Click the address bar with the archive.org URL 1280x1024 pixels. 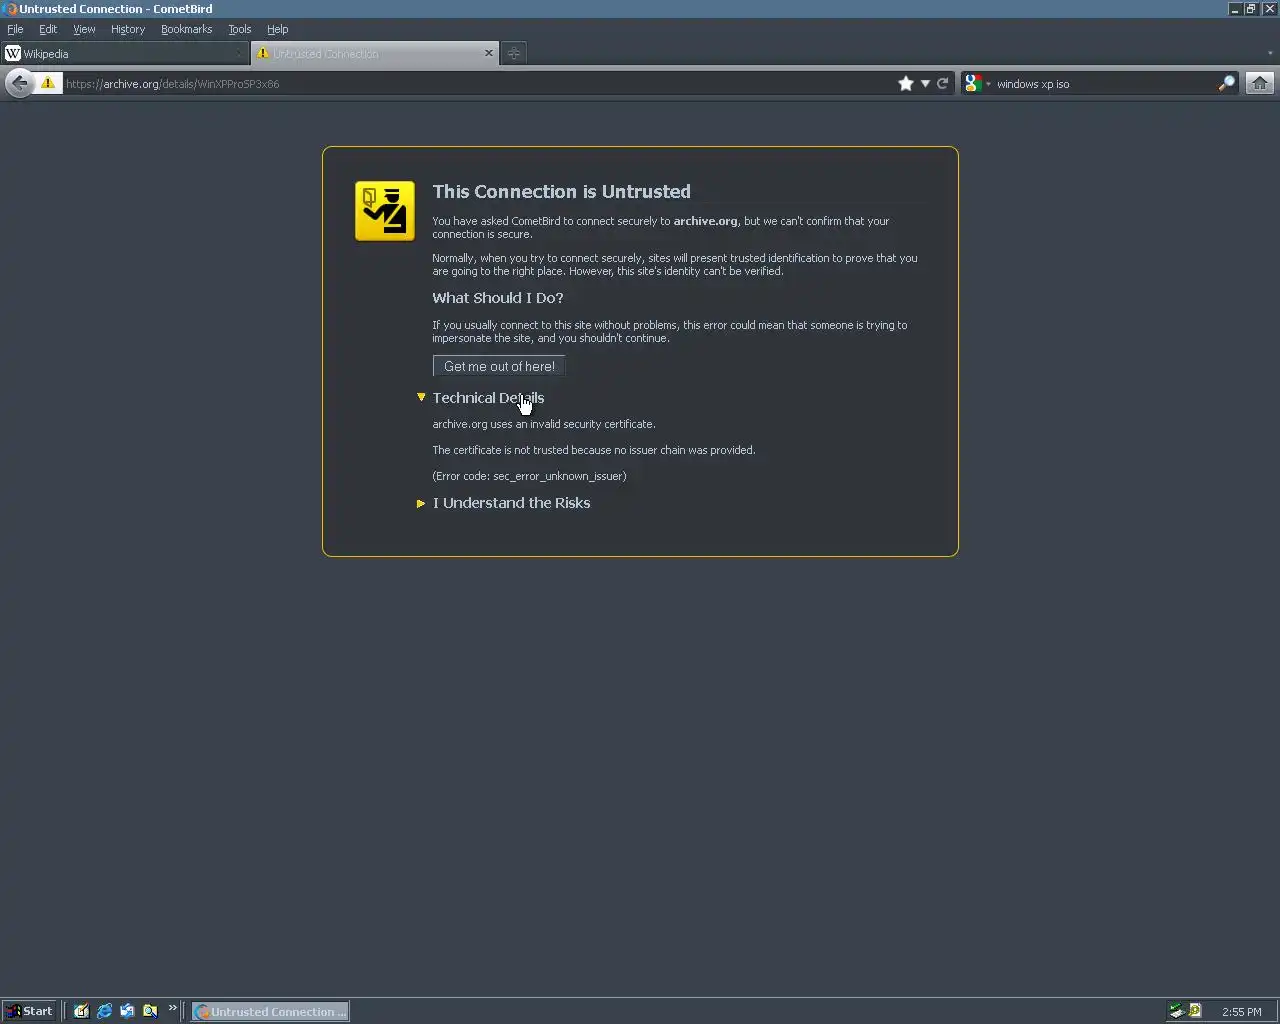(478, 84)
